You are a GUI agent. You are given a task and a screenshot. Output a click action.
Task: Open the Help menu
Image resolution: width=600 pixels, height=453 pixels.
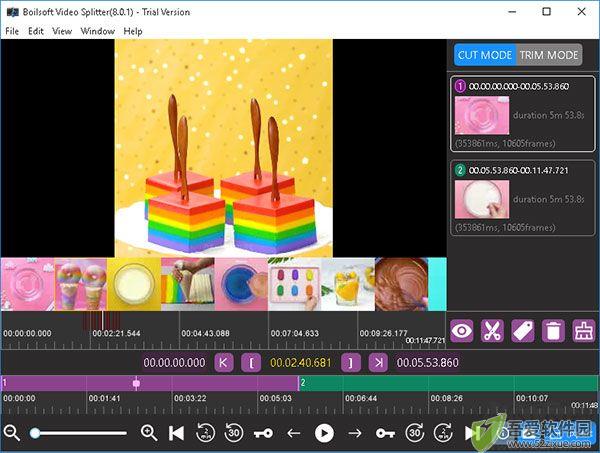(133, 31)
